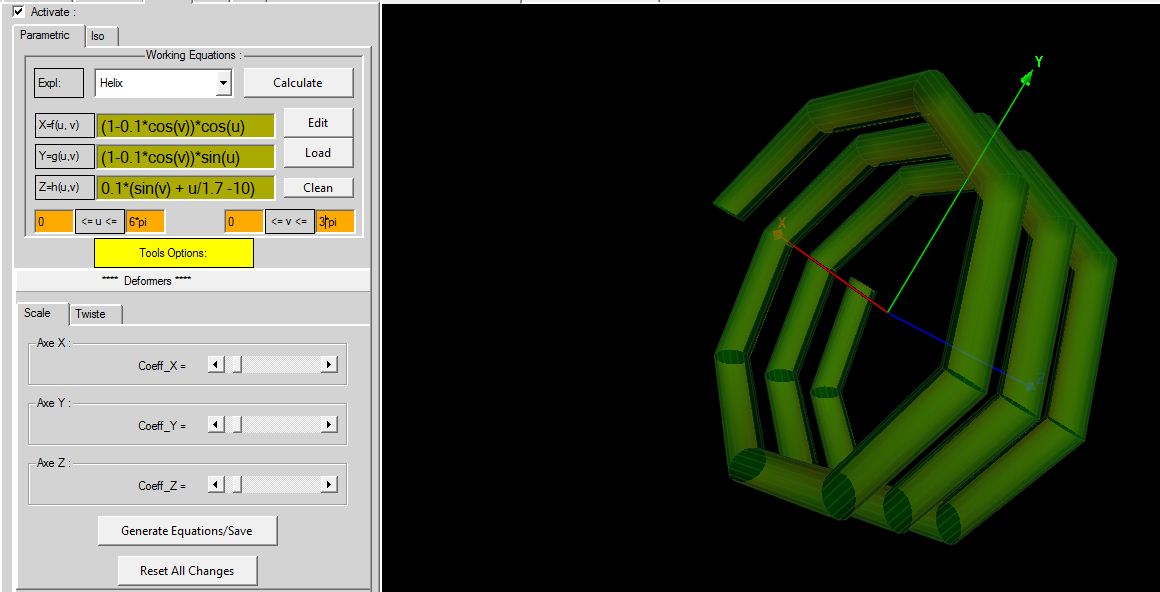Click Generate Equations/Save button

coord(187,531)
